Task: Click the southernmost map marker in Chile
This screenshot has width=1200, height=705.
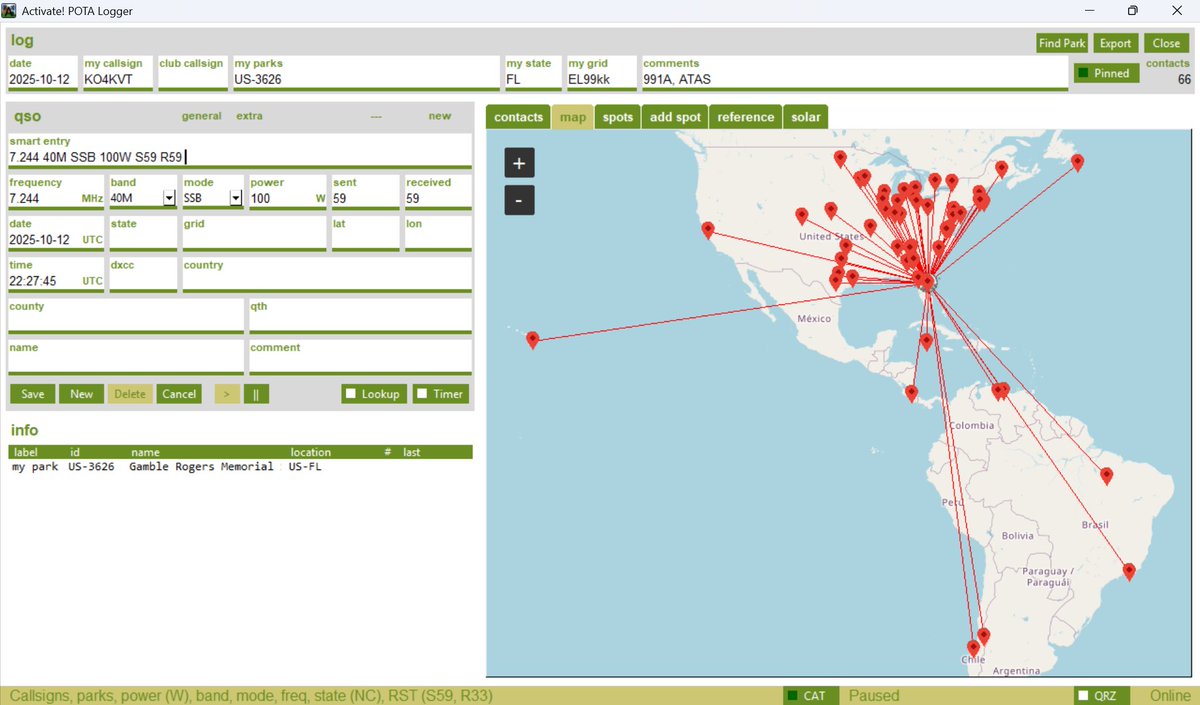Action: coord(973,648)
